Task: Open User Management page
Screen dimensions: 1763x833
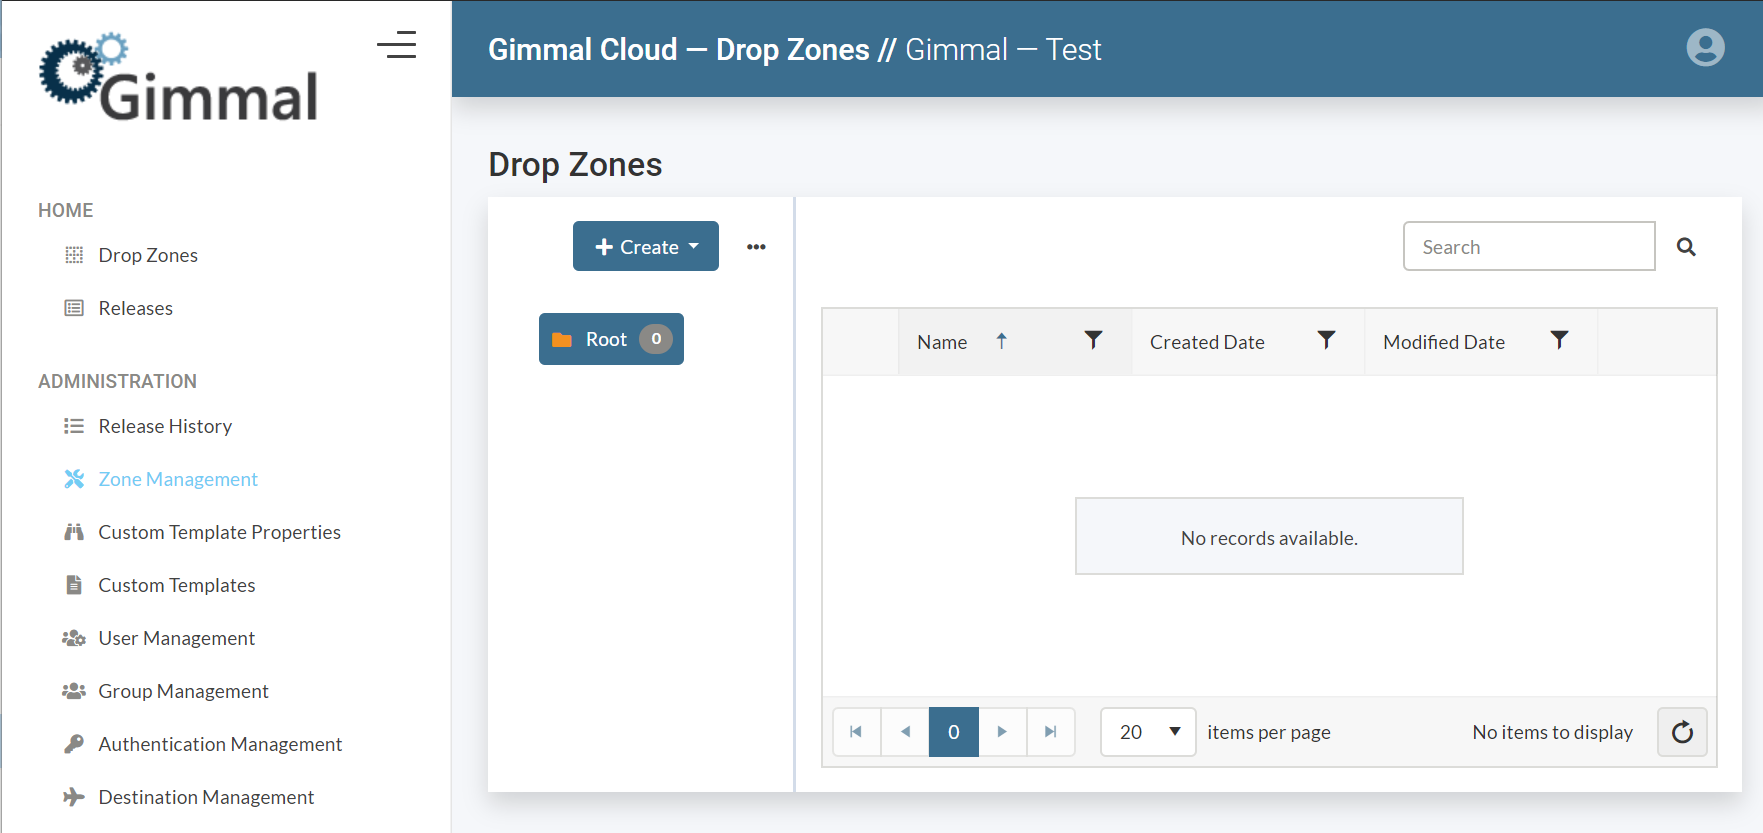Action: point(176,638)
